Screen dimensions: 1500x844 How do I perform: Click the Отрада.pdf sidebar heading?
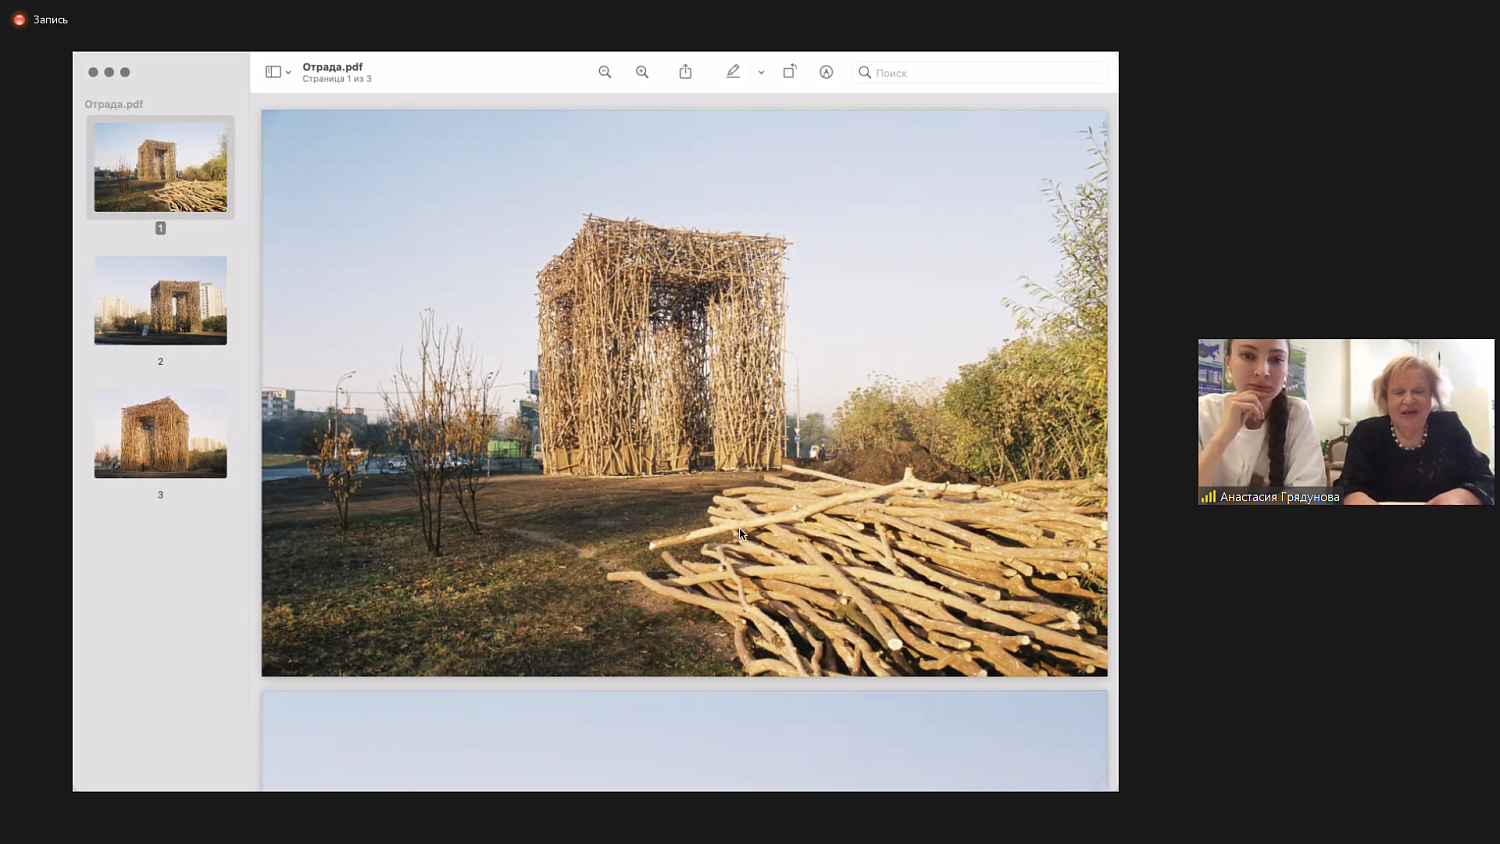tap(114, 104)
